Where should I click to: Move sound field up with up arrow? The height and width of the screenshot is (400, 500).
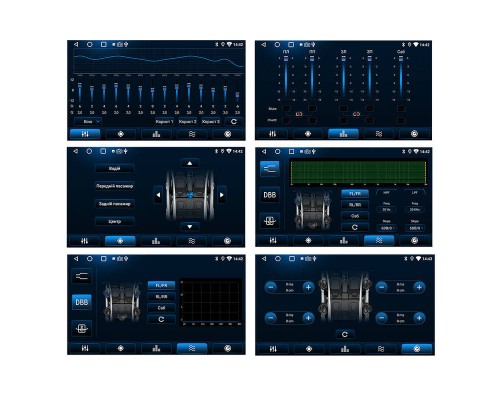click(190, 163)
